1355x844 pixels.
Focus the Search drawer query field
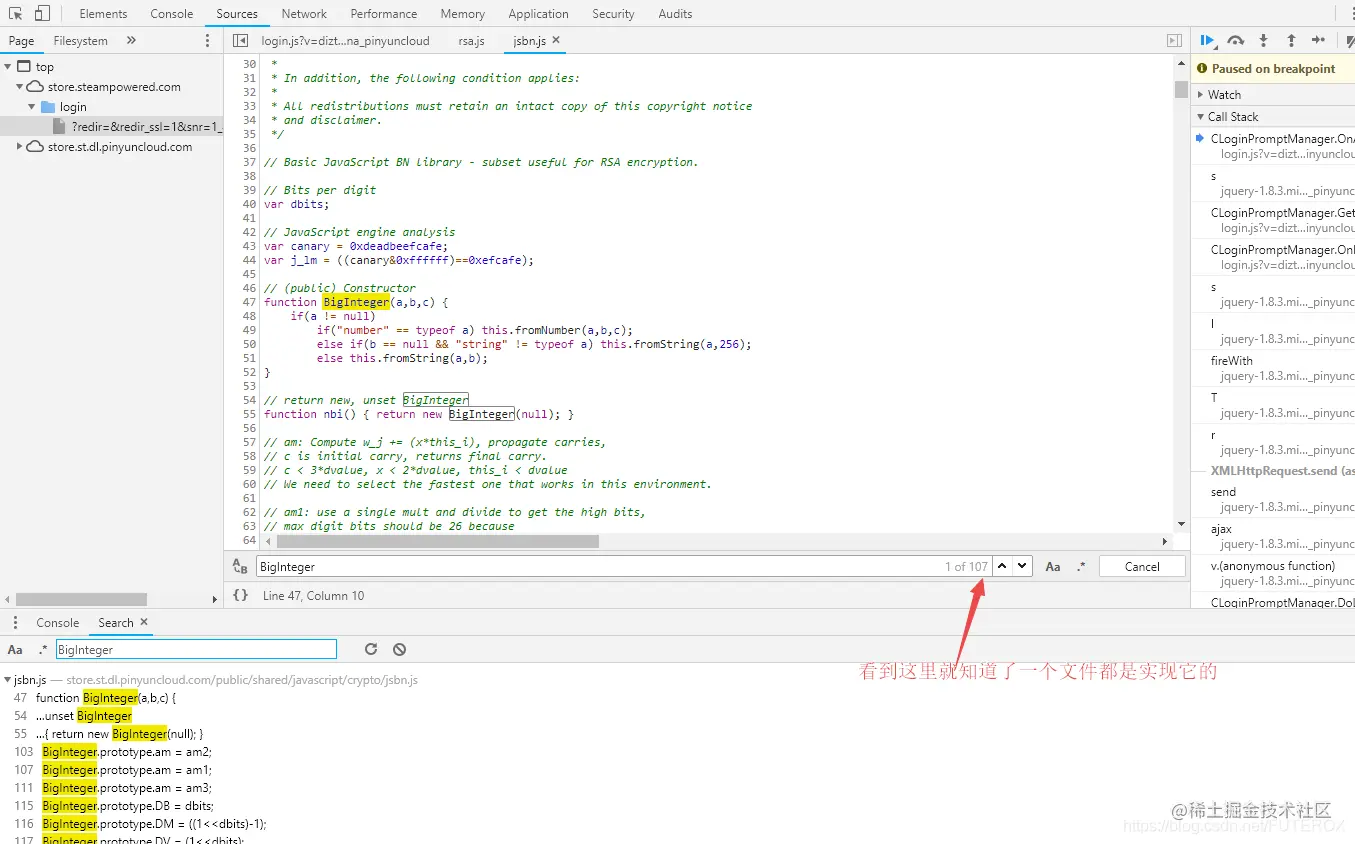(x=196, y=650)
